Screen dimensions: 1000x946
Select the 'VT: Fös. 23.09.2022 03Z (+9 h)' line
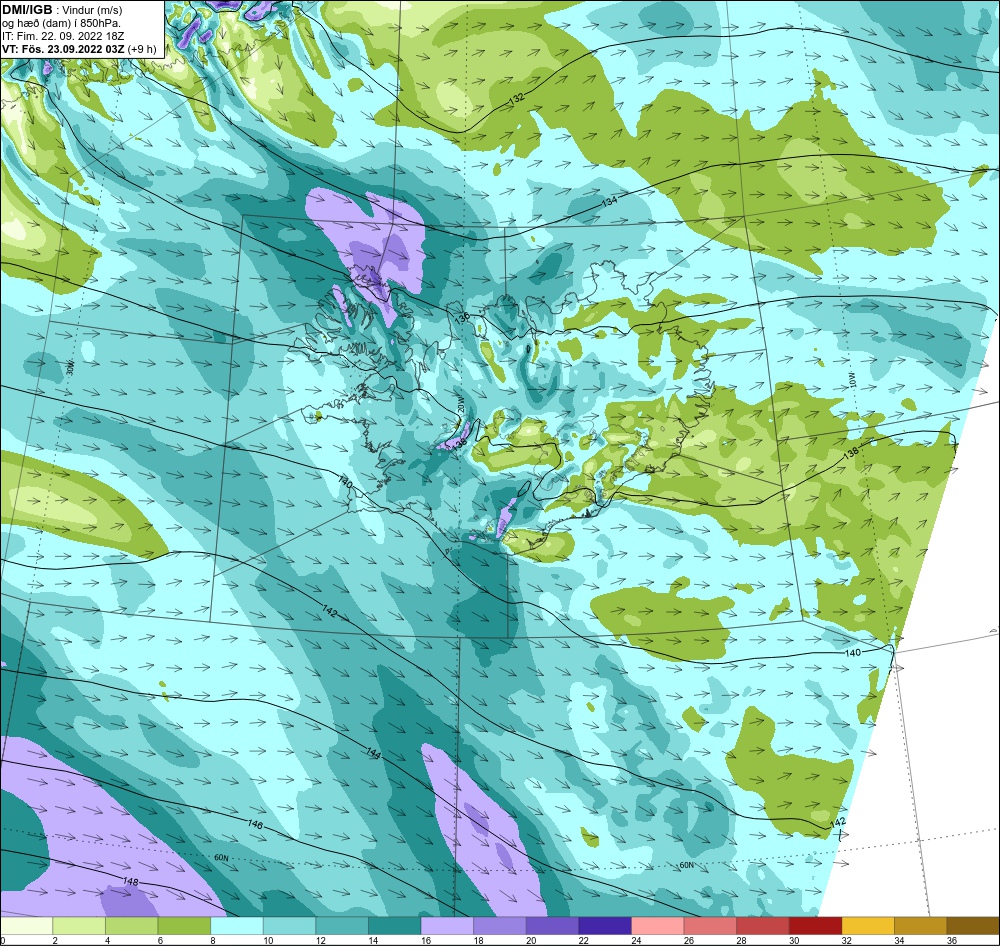click(78, 48)
